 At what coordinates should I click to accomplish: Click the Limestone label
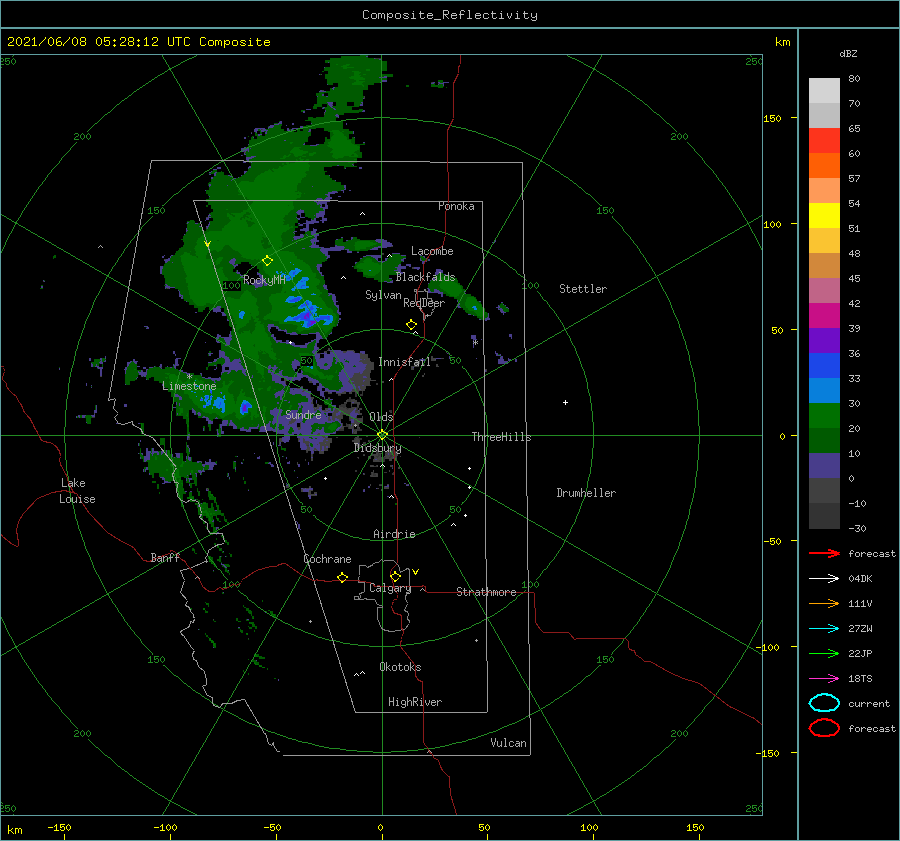189,386
